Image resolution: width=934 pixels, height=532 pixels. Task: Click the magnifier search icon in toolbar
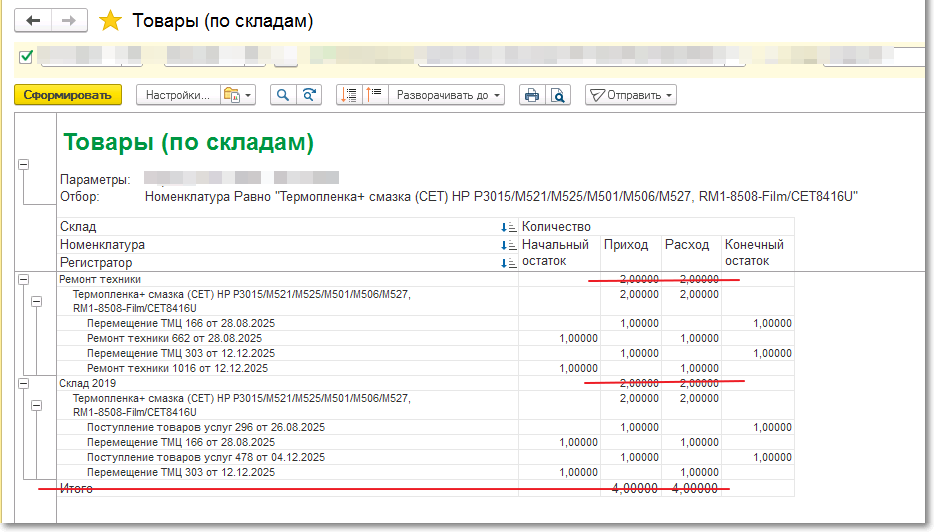tap(283, 95)
